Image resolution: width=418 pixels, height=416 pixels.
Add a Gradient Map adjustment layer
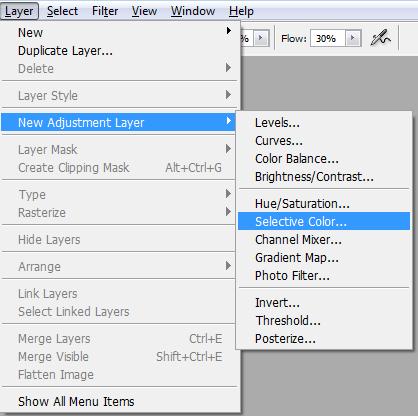324,257
